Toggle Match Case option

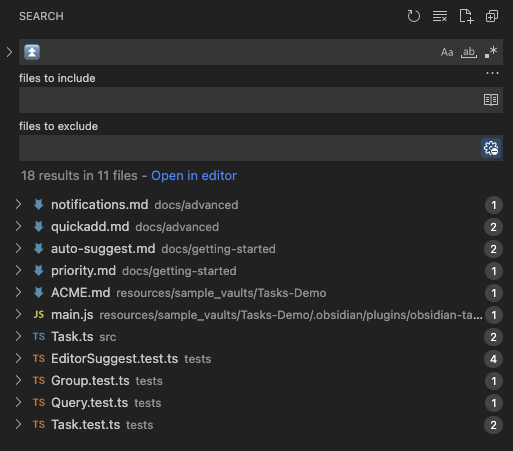pos(447,52)
